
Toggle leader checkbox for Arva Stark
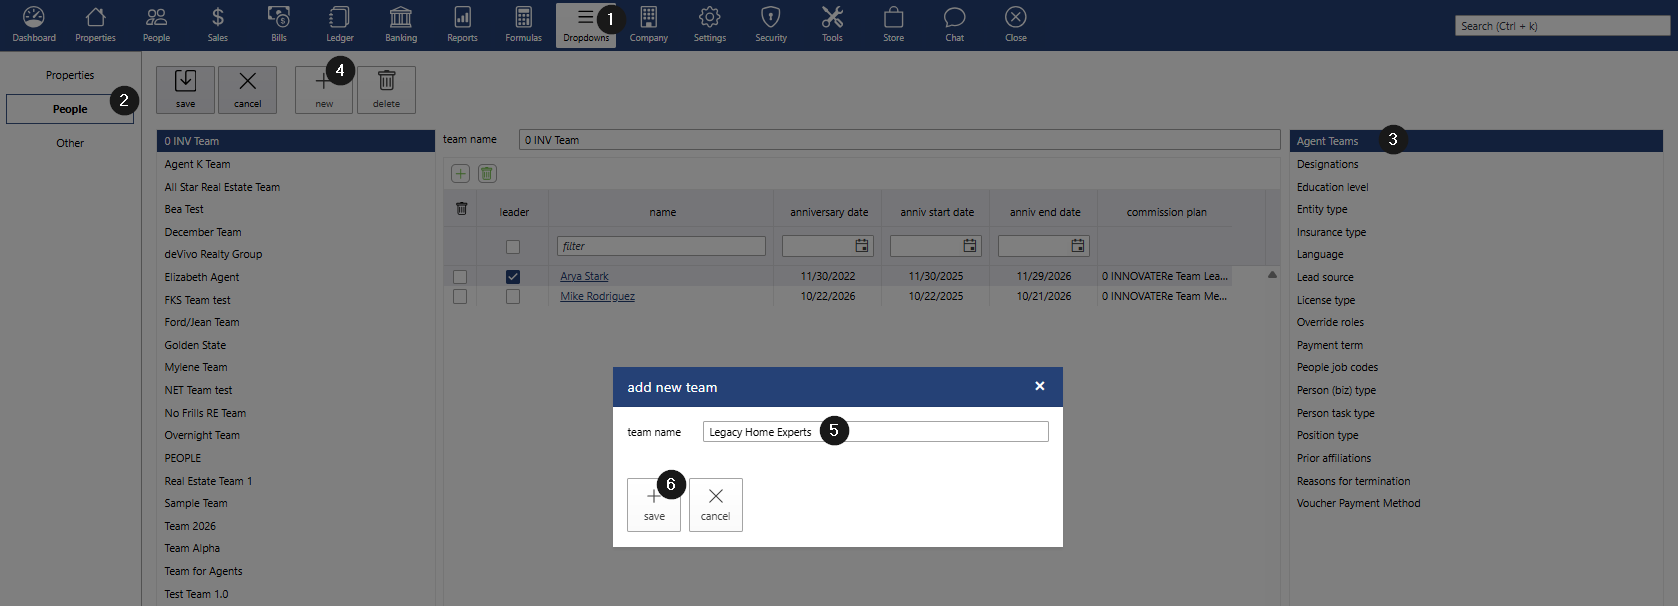513,277
